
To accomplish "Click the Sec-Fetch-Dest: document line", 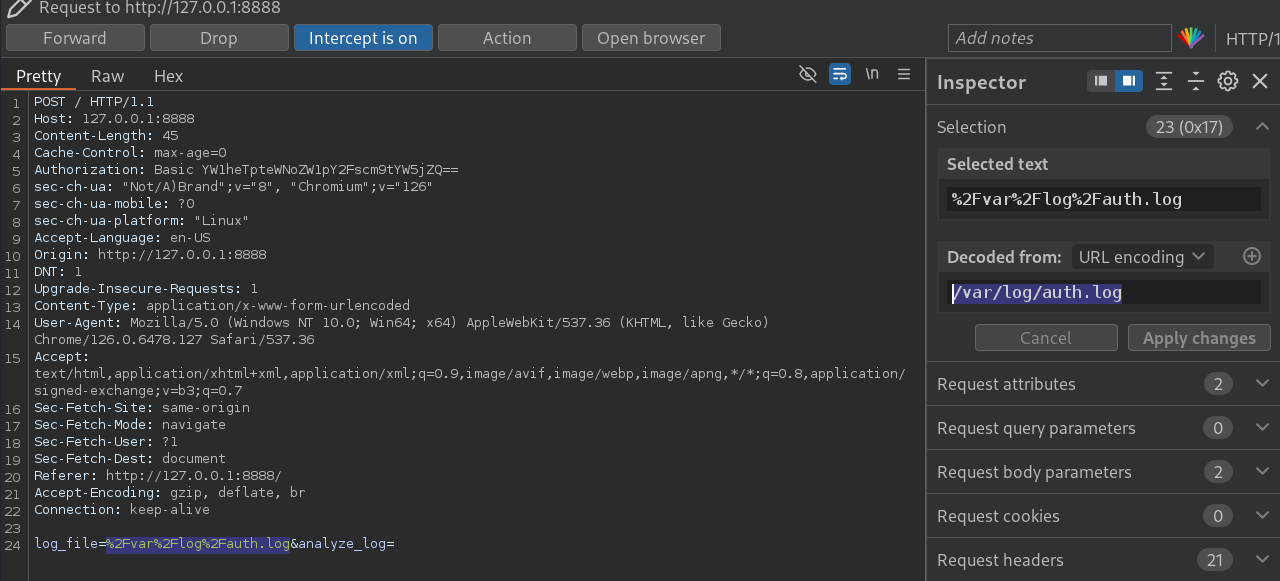I will coord(130,459).
